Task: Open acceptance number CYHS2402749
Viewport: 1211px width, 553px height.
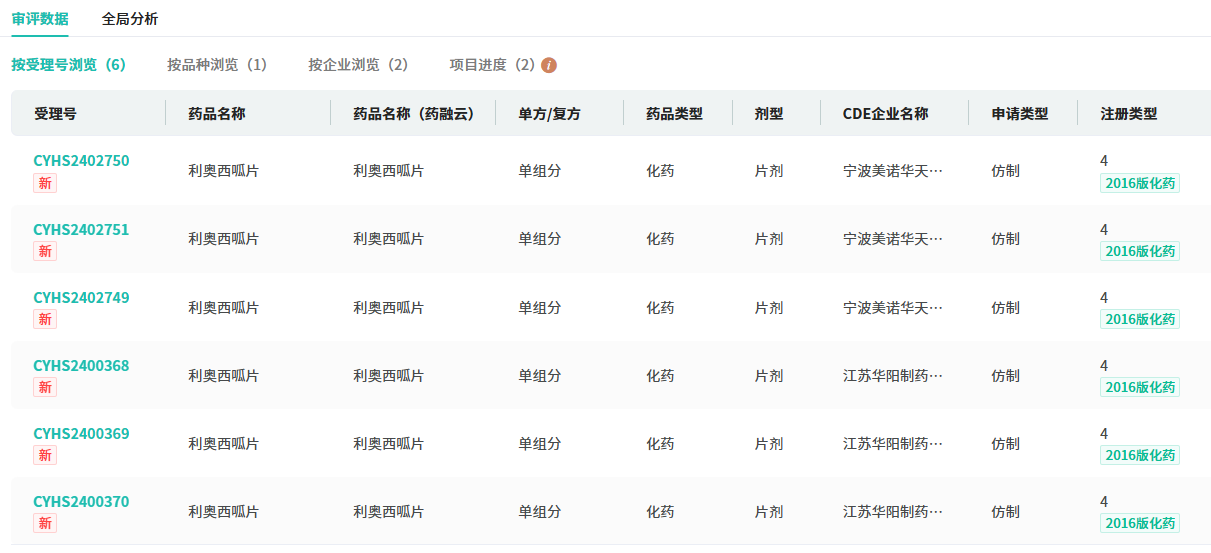Action: click(x=81, y=298)
